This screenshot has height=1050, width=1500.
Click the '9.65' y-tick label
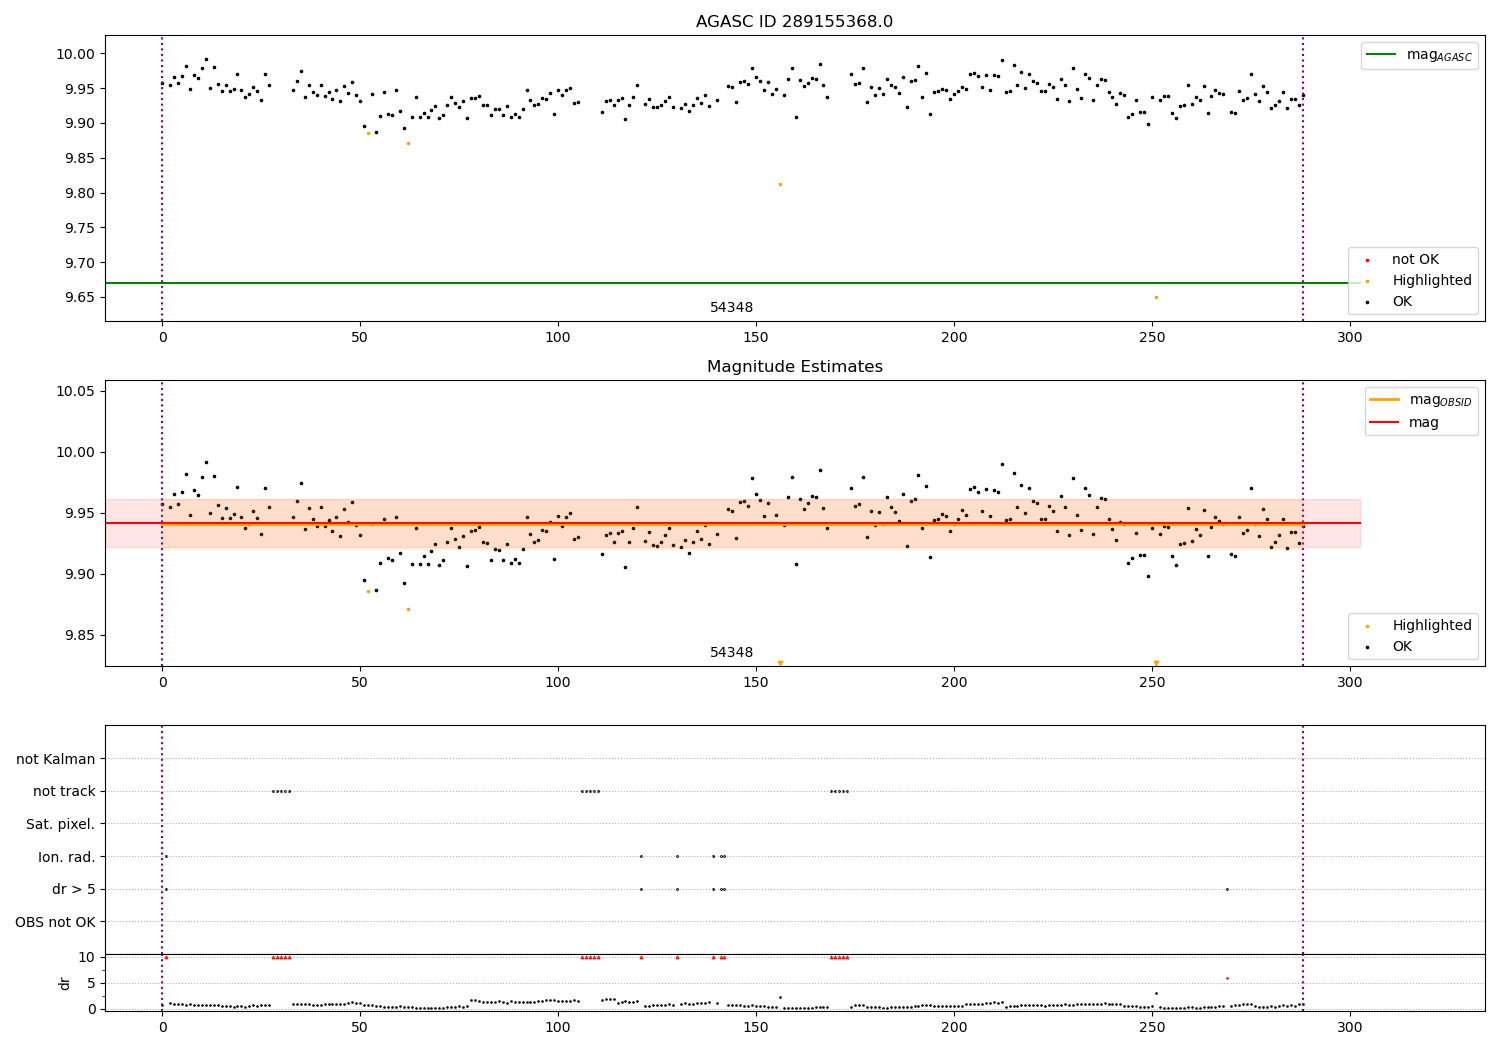pyautogui.click(x=80, y=298)
